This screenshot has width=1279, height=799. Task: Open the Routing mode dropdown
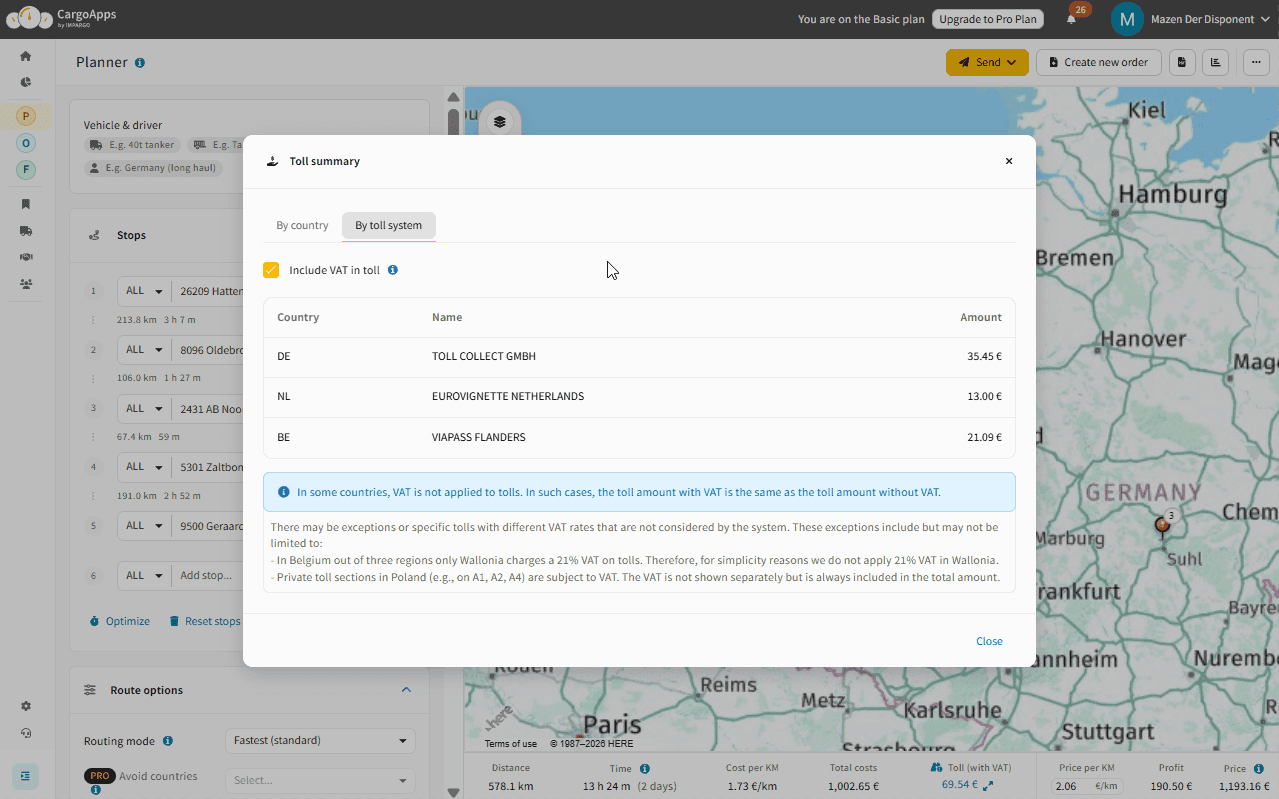coord(320,741)
